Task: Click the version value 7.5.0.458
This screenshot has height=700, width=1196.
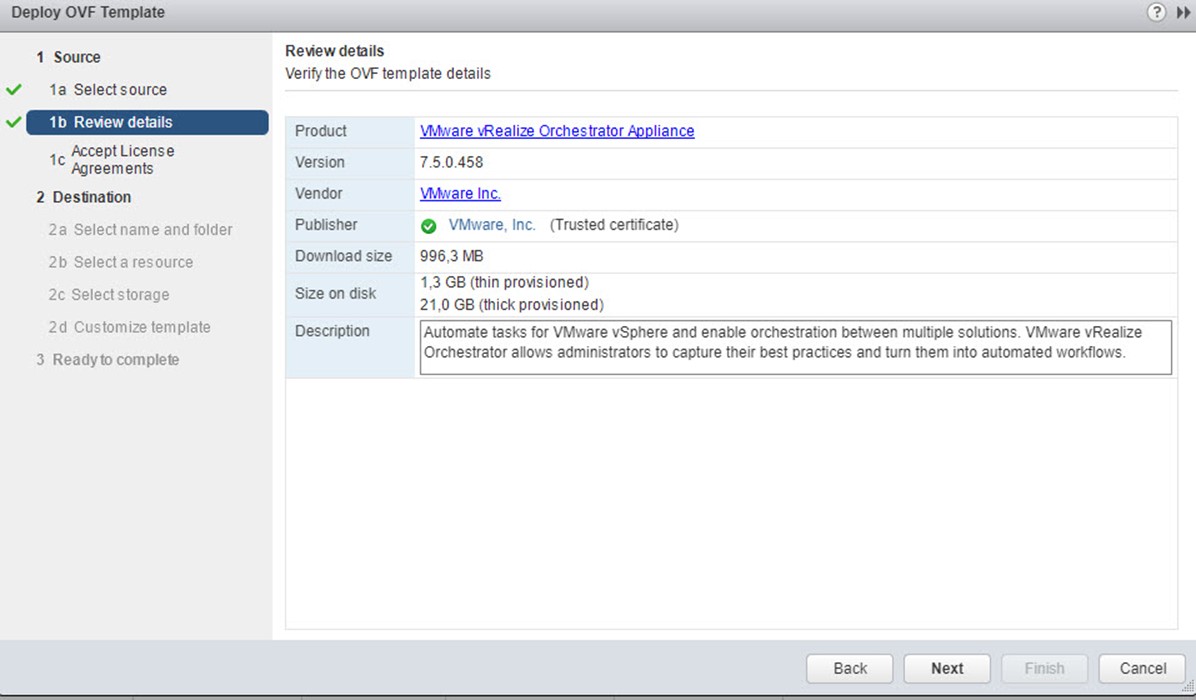Action: [451, 162]
